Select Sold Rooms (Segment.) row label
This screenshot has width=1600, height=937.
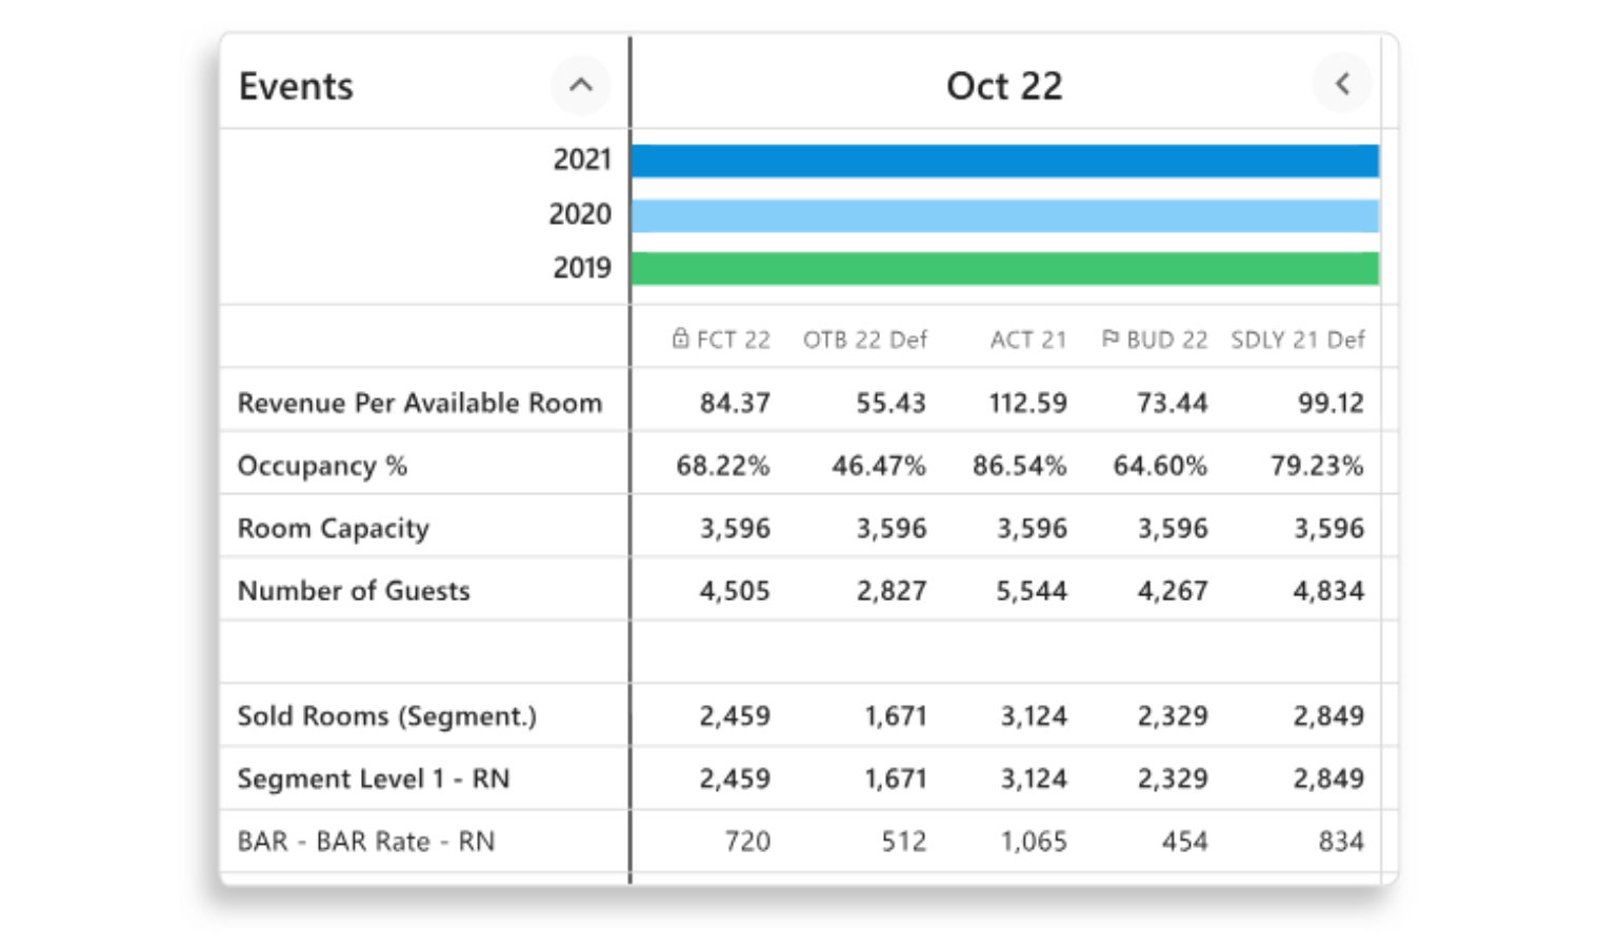[387, 716]
